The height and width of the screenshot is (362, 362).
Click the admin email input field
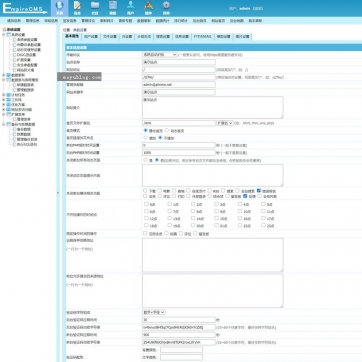[x=179, y=85]
